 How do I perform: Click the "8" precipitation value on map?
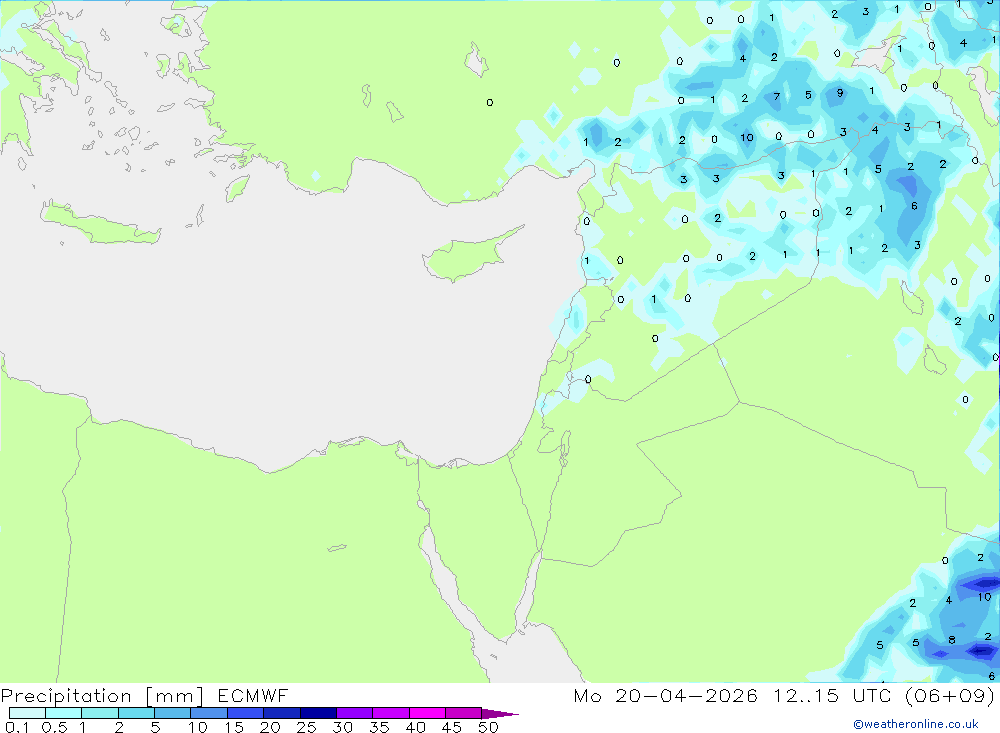click(x=952, y=640)
